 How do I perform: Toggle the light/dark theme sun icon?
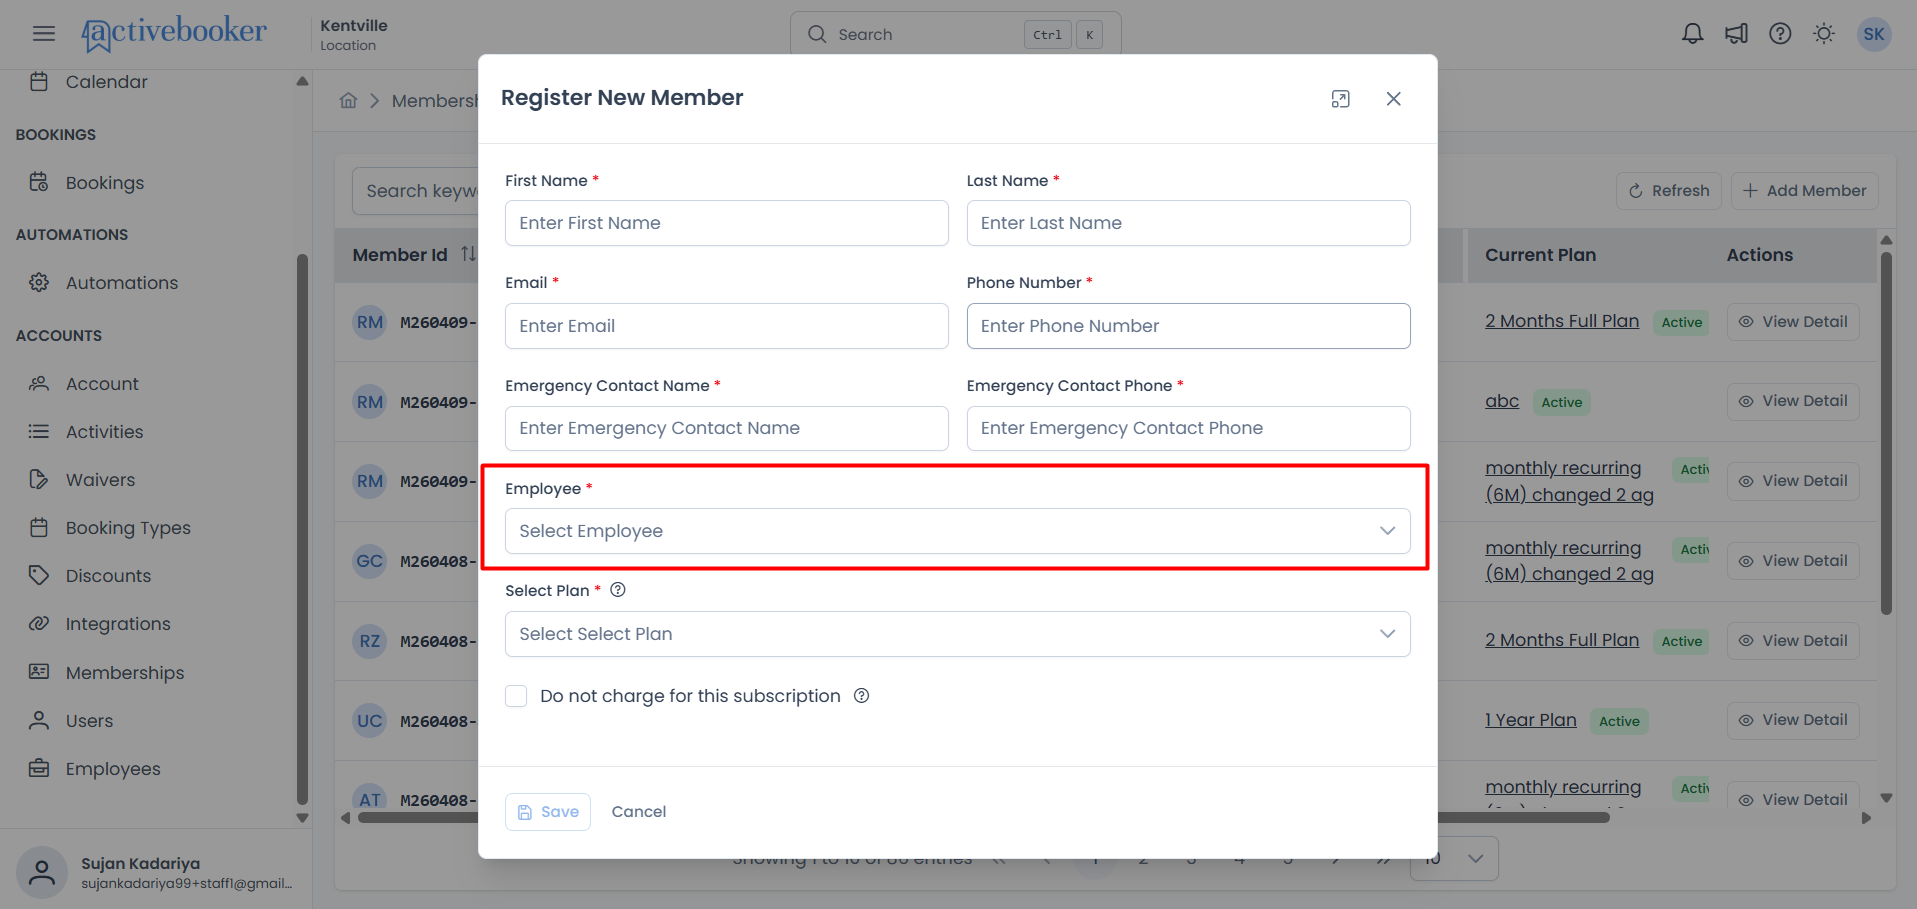tap(1824, 34)
